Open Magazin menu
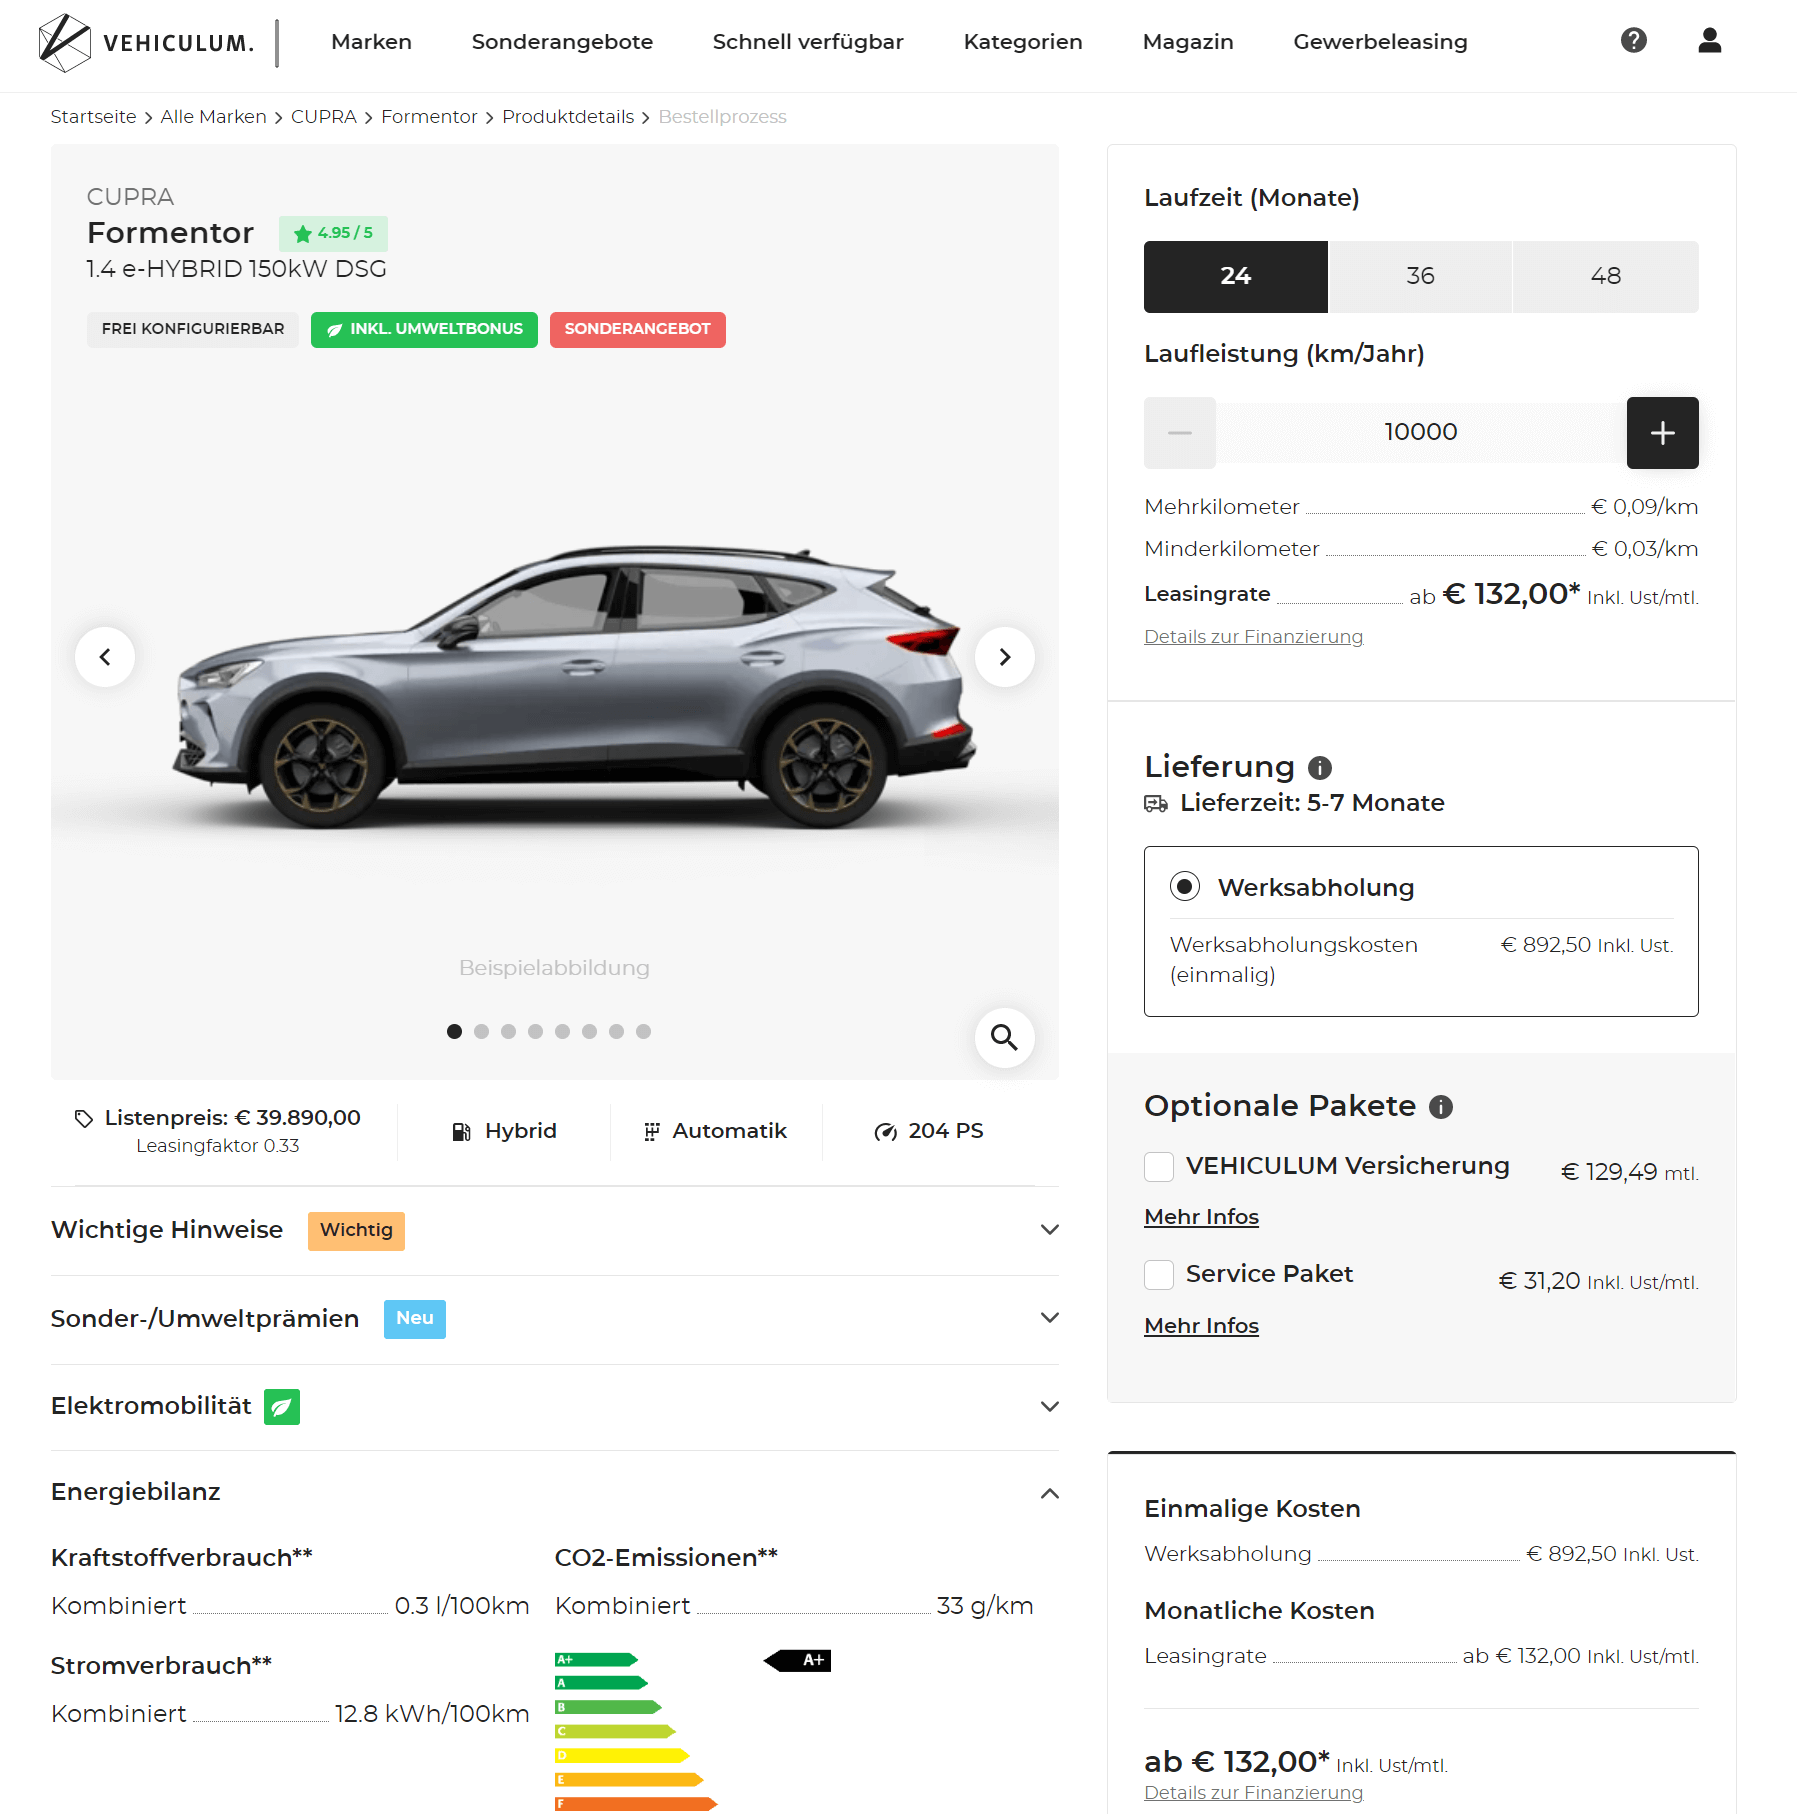Screen dimensions: 1797x1814 pos(1188,42)
